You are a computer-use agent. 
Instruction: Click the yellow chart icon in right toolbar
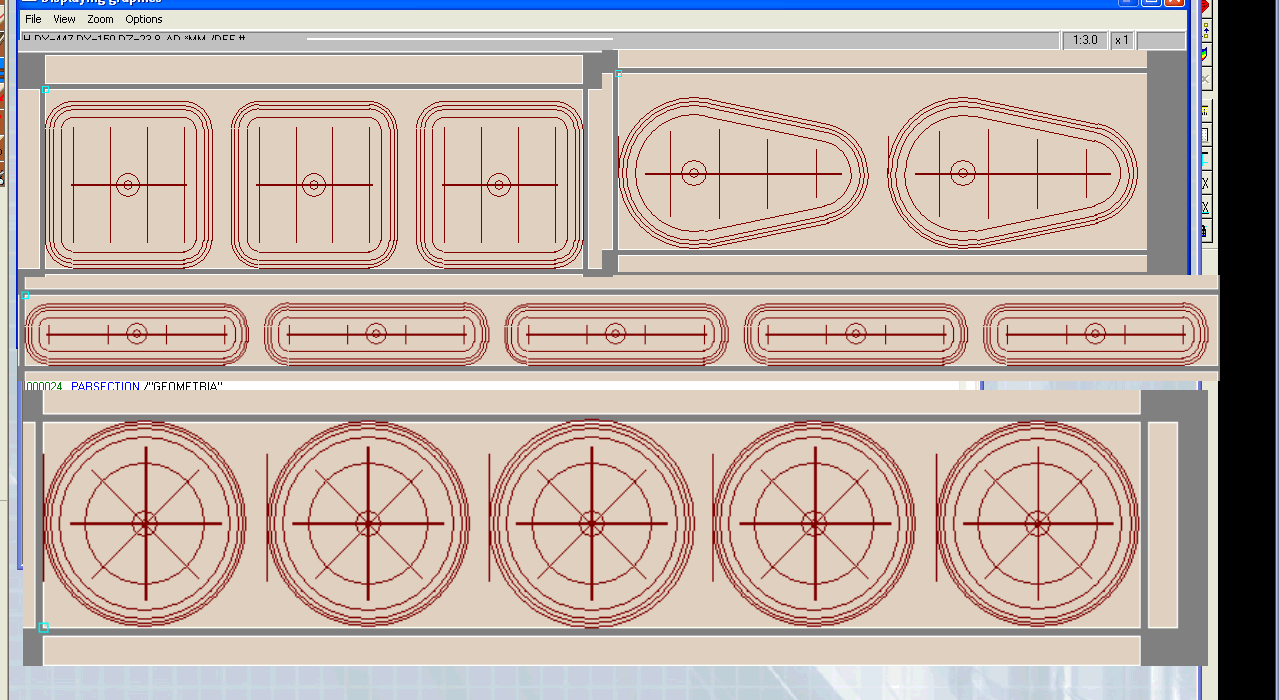1205,109
